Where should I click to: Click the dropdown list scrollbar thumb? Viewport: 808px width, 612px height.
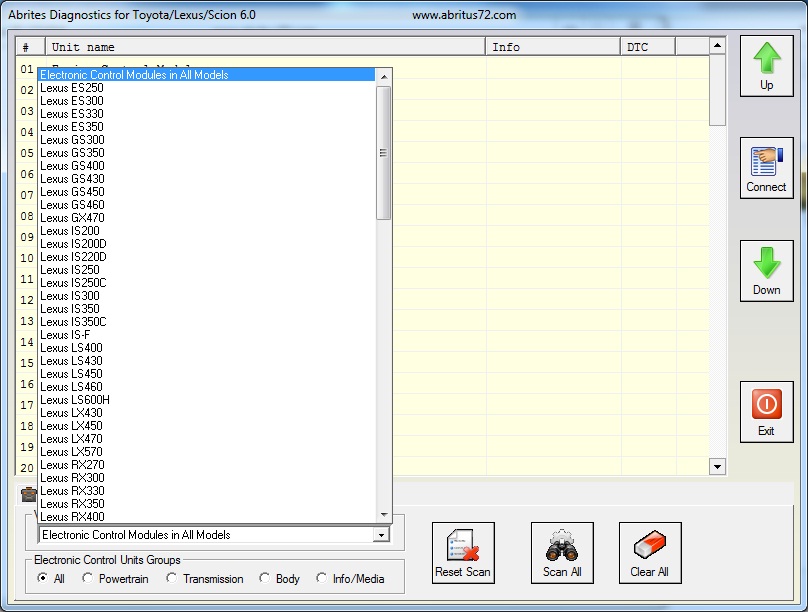pyautogui.click(x=383, y=153)
